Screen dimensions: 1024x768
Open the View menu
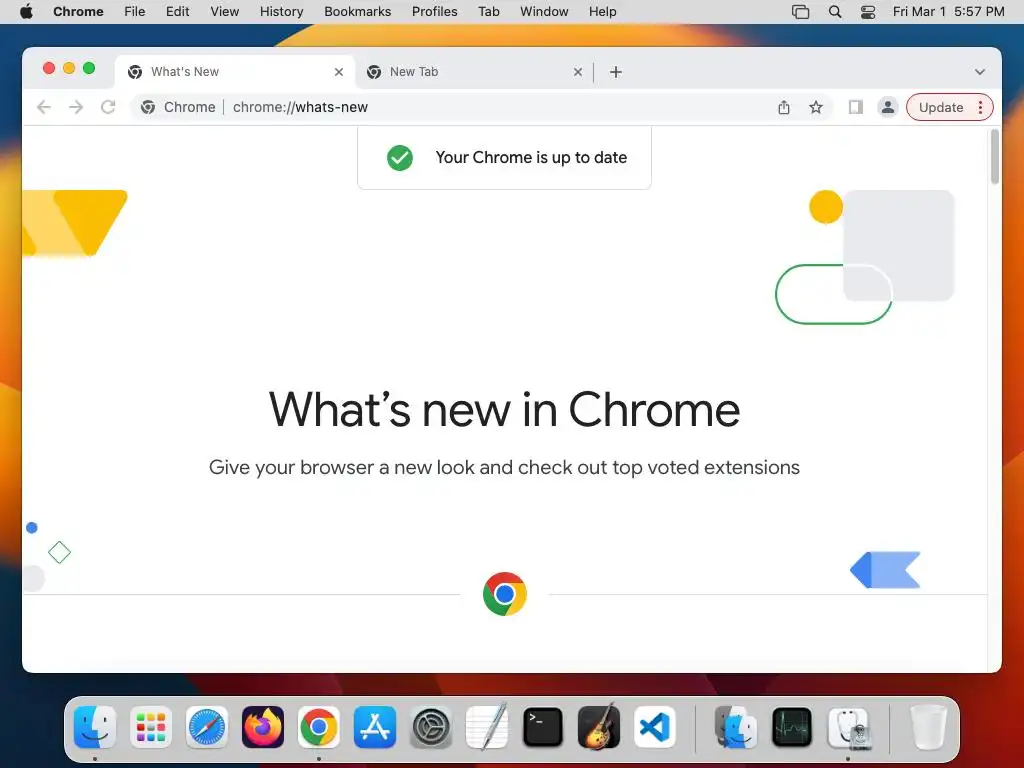point(225,12)
